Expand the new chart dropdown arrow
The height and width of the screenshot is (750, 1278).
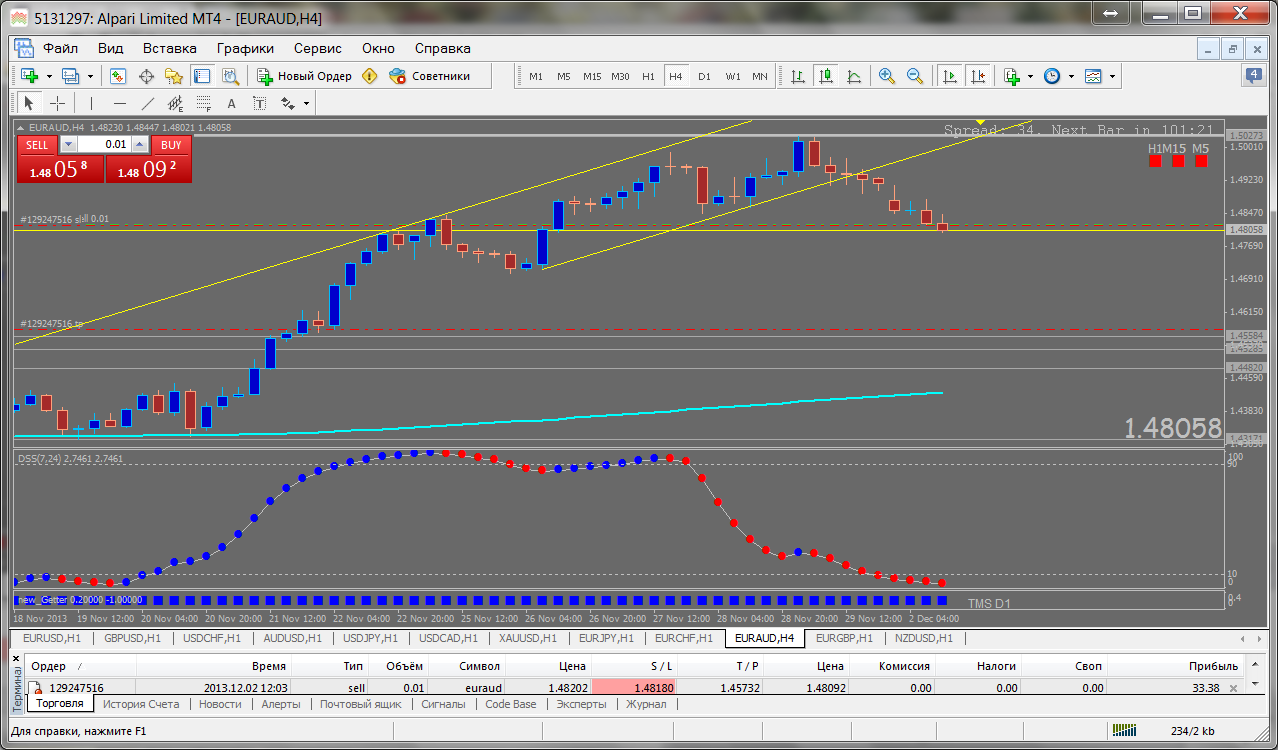tap(48, 76)
